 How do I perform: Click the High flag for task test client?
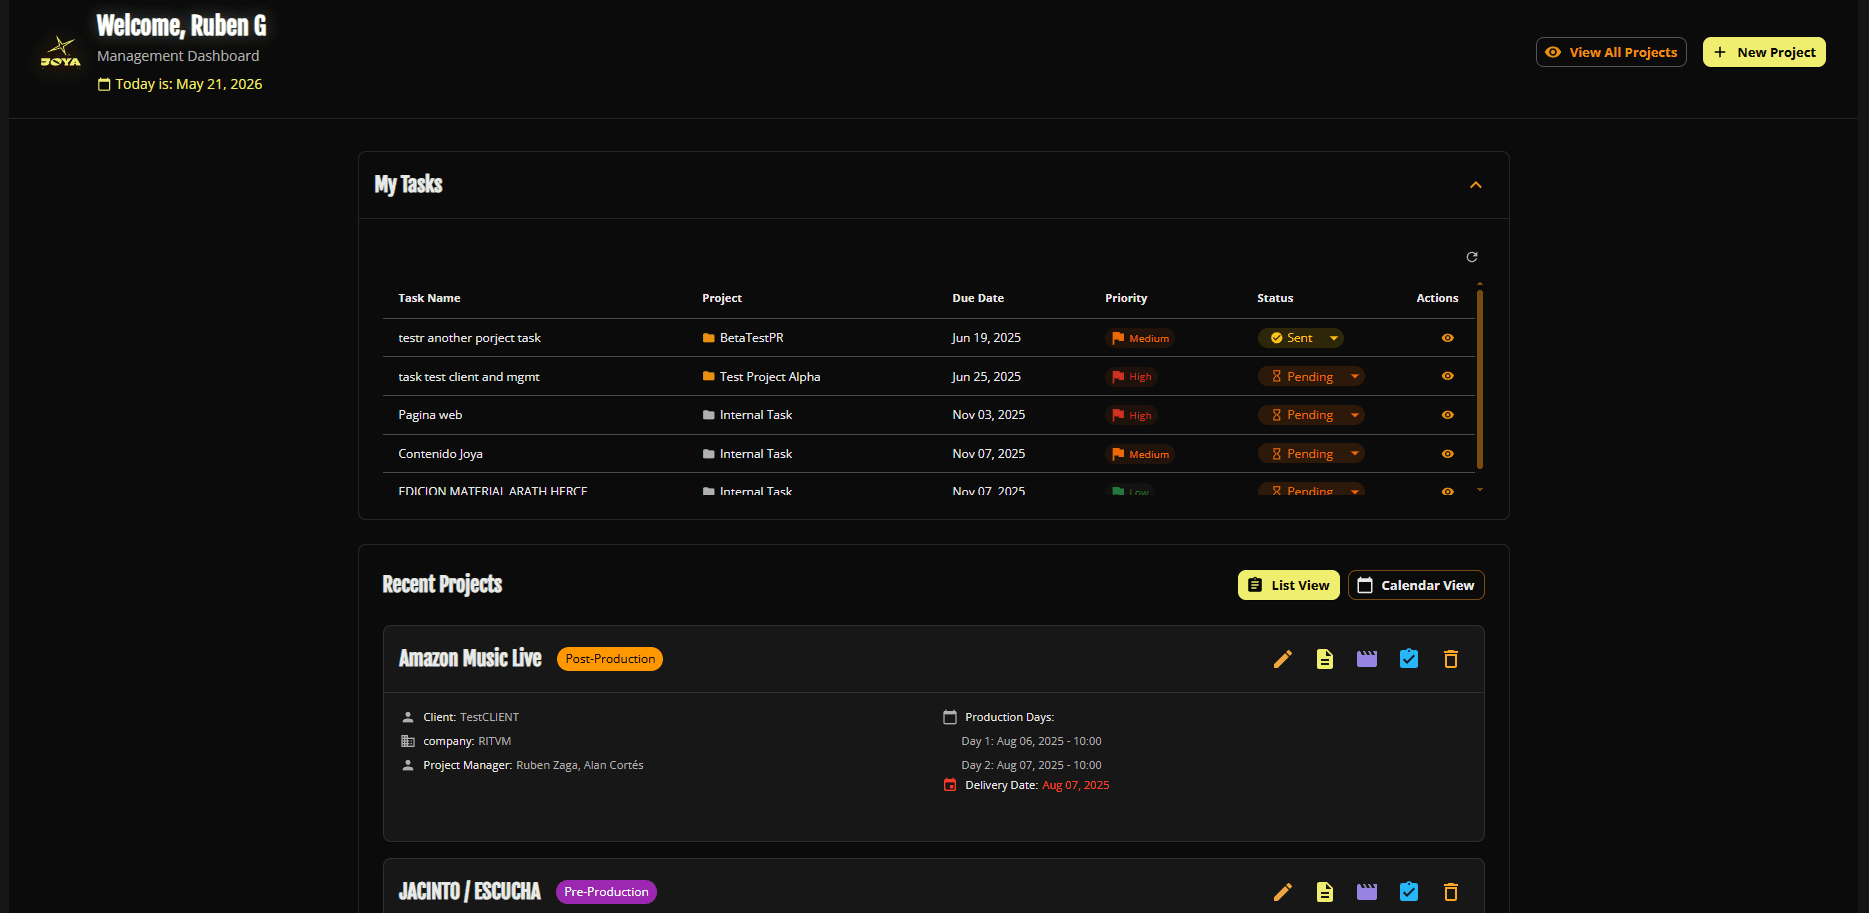point(1118,377)
